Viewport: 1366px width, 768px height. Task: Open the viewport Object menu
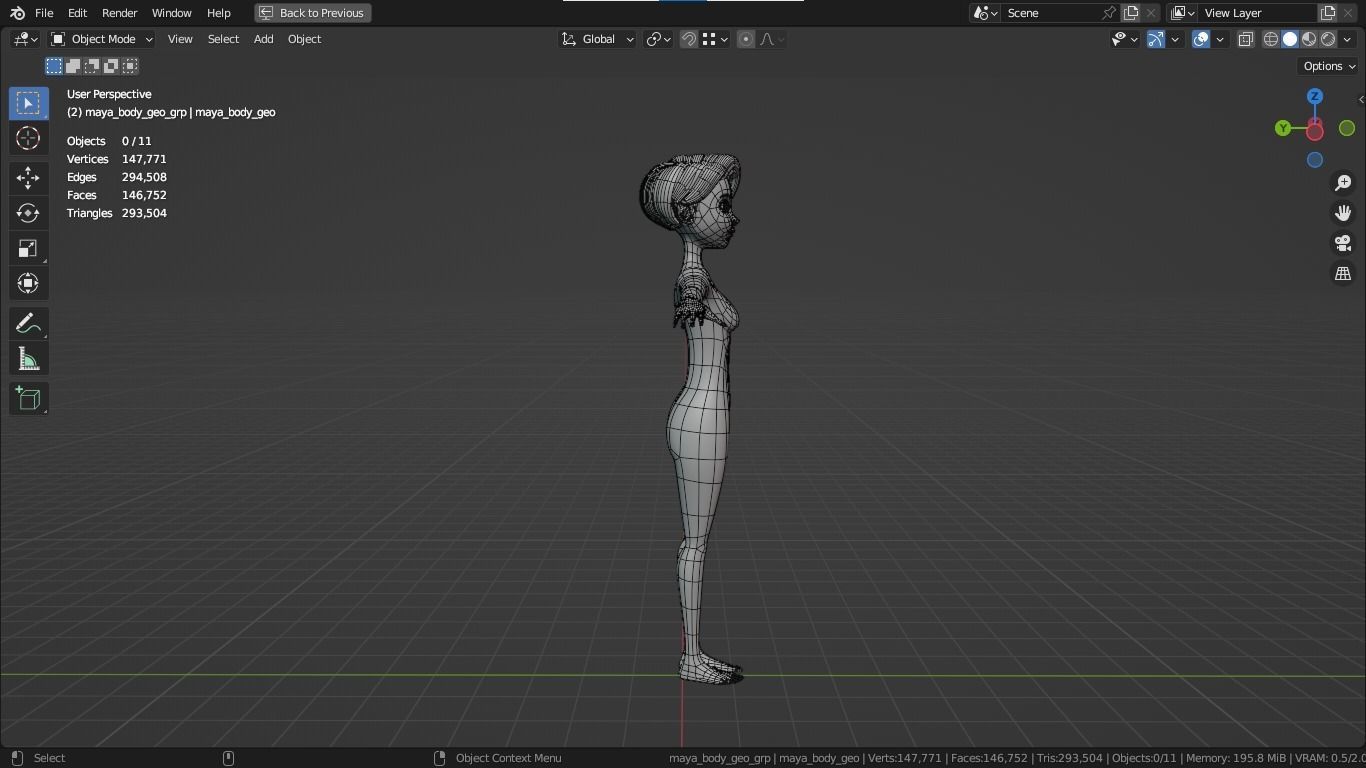click(x=304, y=39)
